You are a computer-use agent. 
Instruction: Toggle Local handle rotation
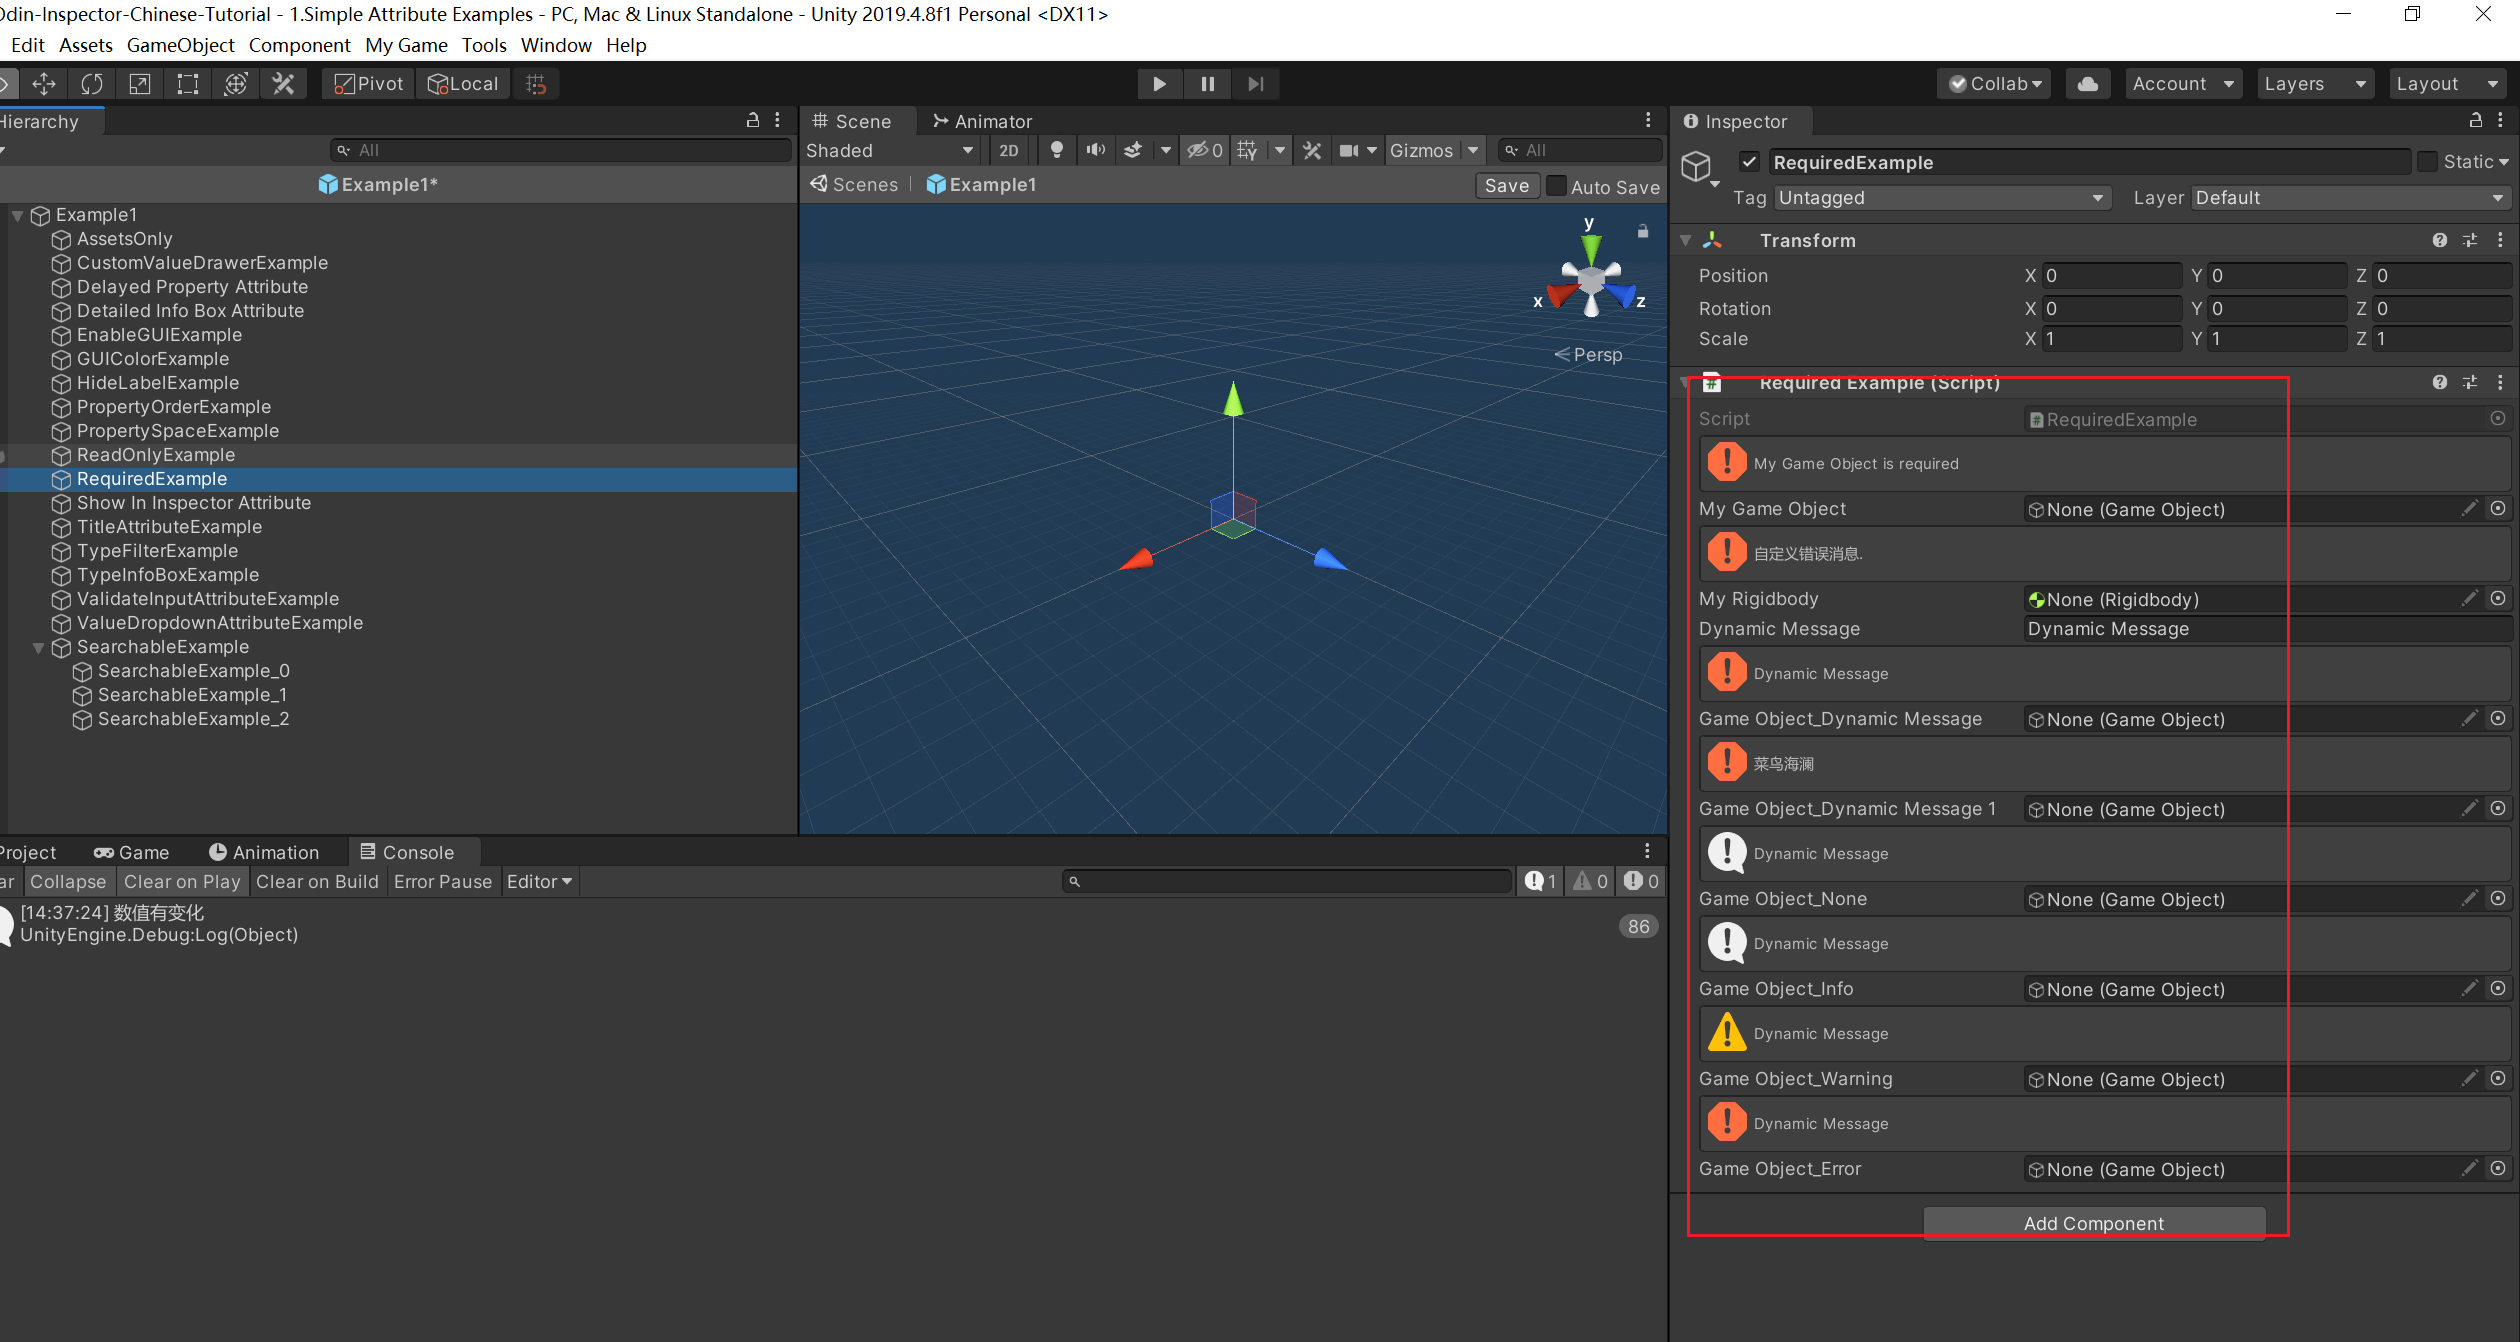[x=462, y=84]
